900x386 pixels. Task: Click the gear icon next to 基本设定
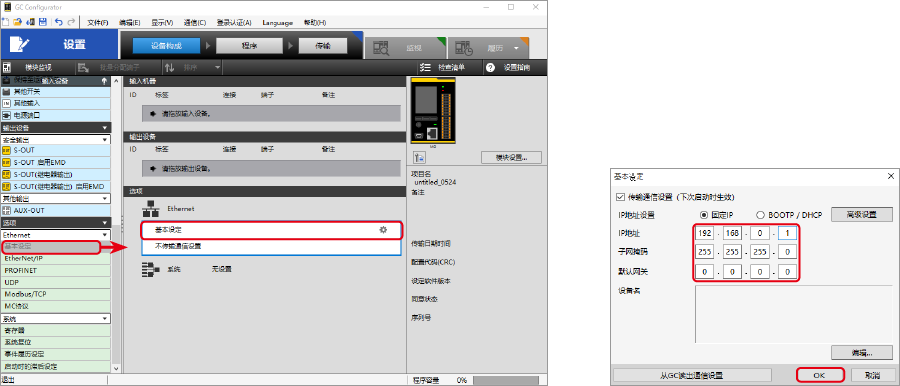point(383,230)
